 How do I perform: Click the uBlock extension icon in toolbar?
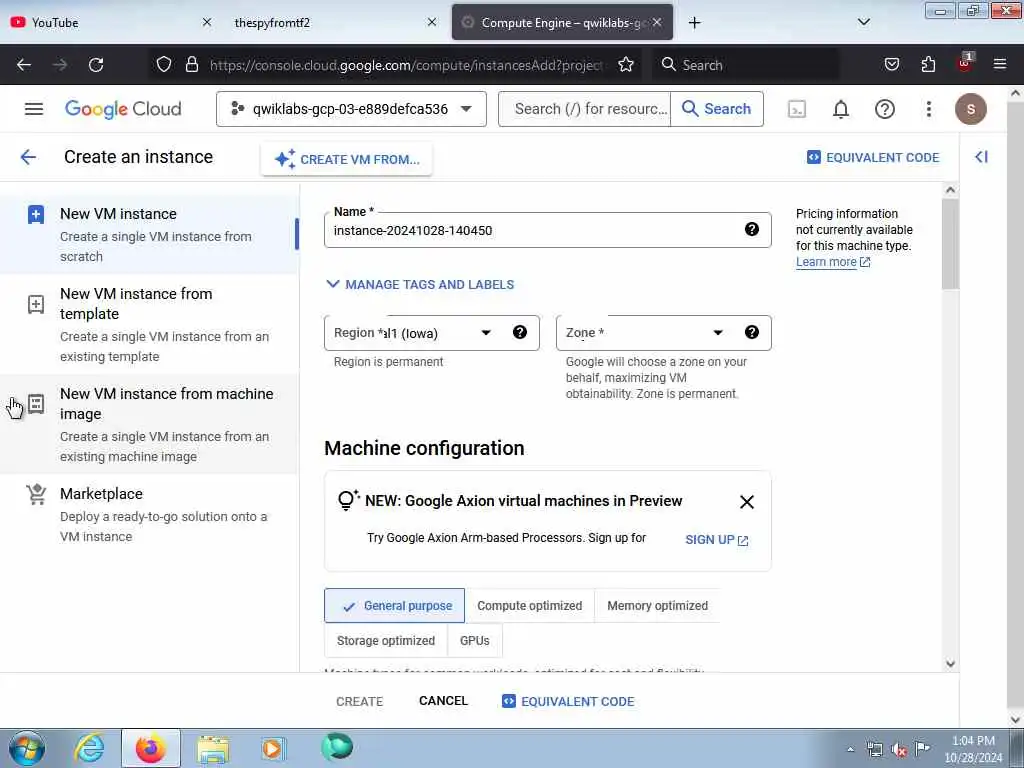[964, 63]
